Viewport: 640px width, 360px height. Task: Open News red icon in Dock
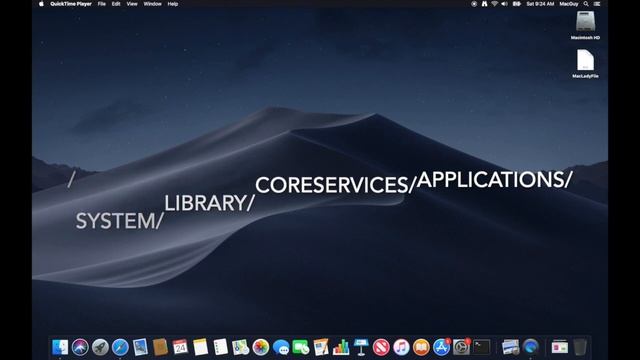(x=381, y=347)
